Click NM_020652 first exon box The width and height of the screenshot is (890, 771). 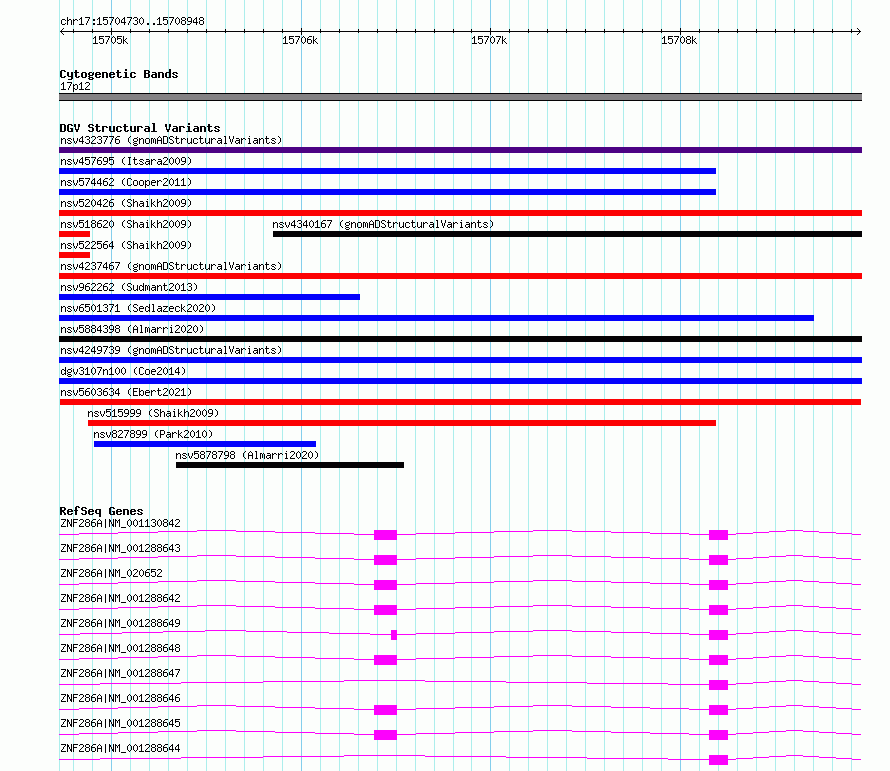pos(385,585)
